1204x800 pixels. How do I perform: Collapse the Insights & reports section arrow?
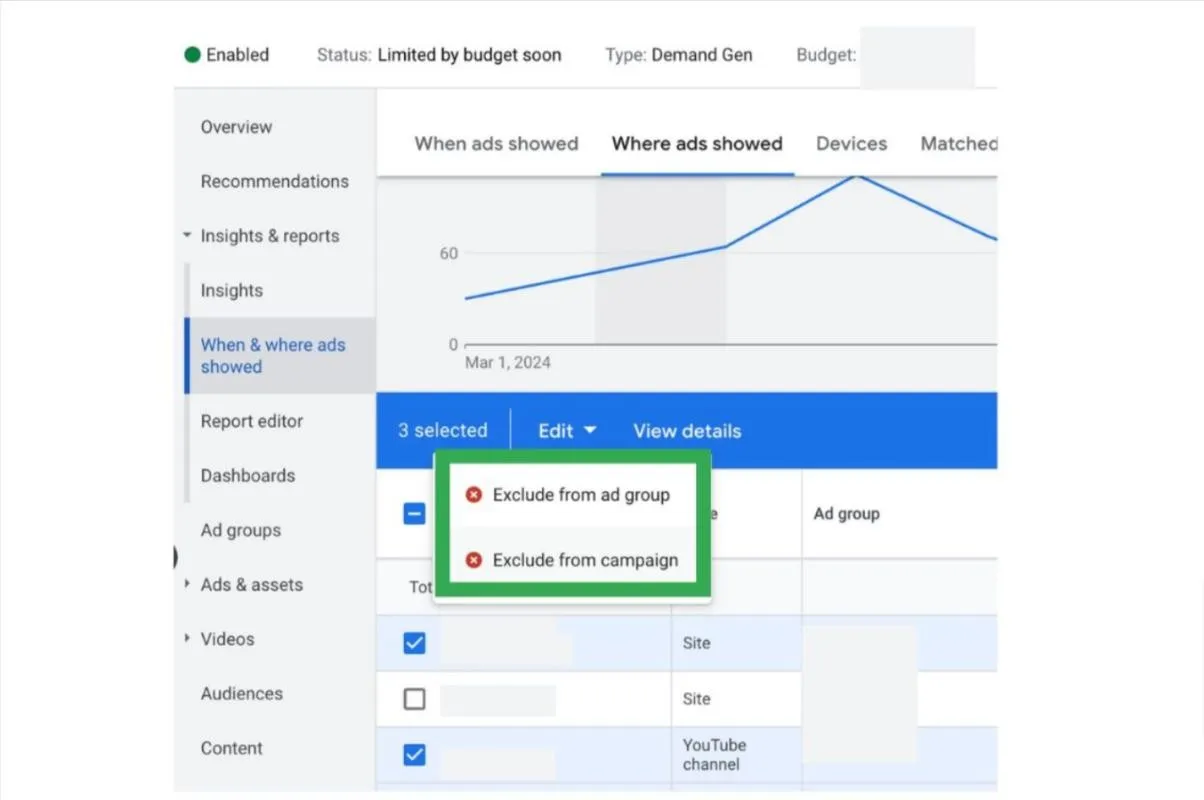(x=187, y=236)
